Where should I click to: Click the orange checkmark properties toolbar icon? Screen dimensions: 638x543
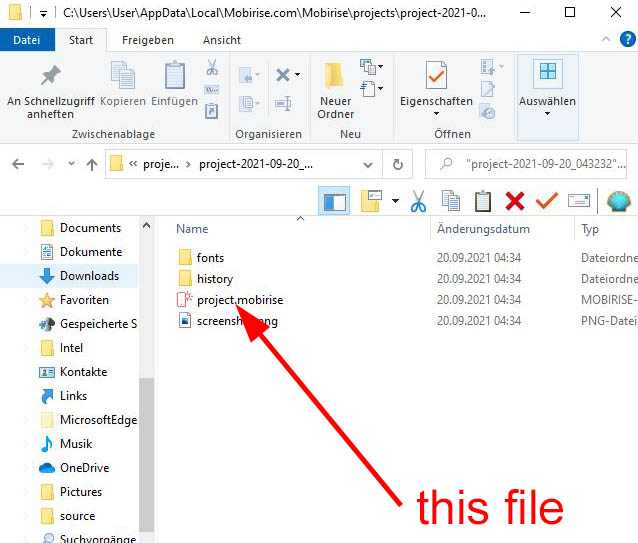point(546,201)
